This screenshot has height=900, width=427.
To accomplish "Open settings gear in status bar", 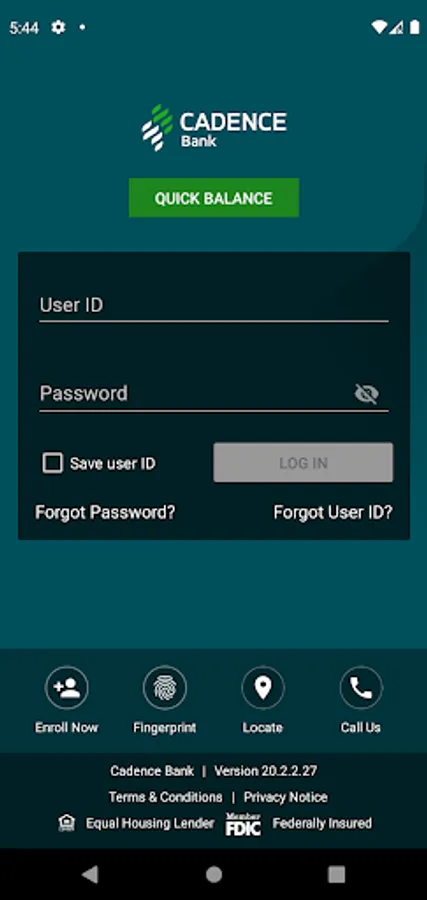I will [x=58, y=27].
